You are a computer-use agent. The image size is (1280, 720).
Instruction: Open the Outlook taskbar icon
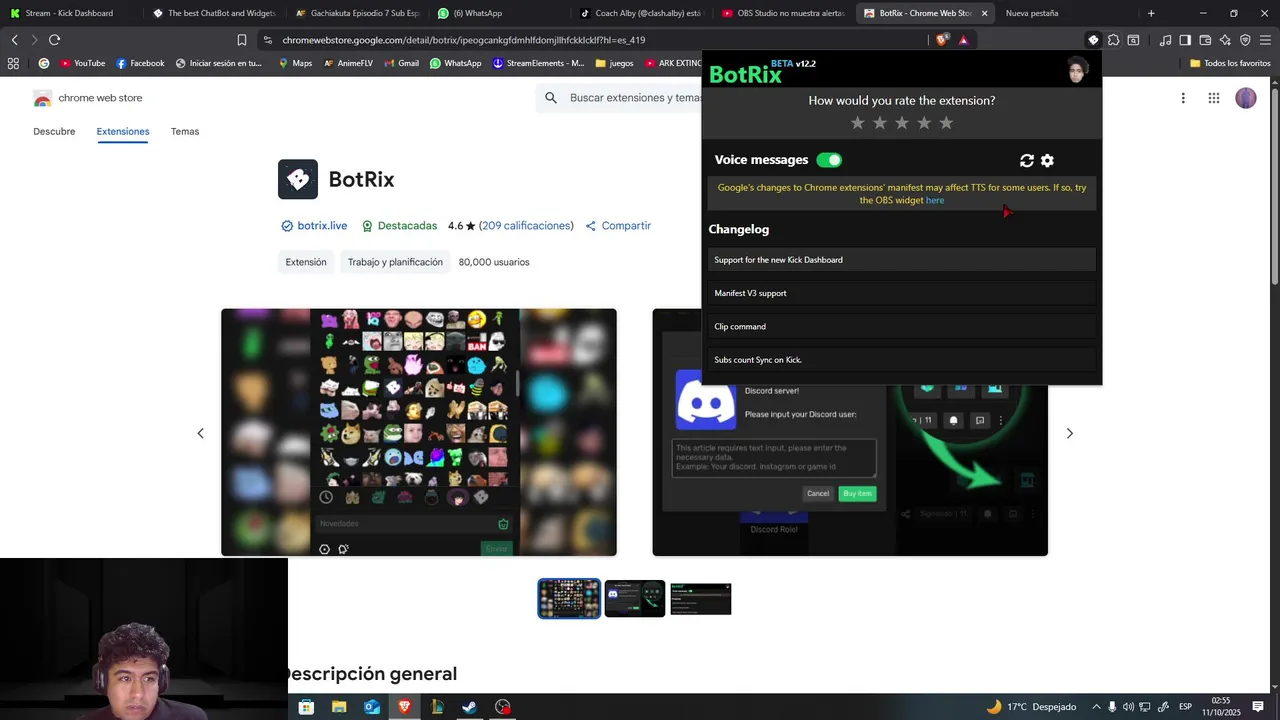[371, 707]
